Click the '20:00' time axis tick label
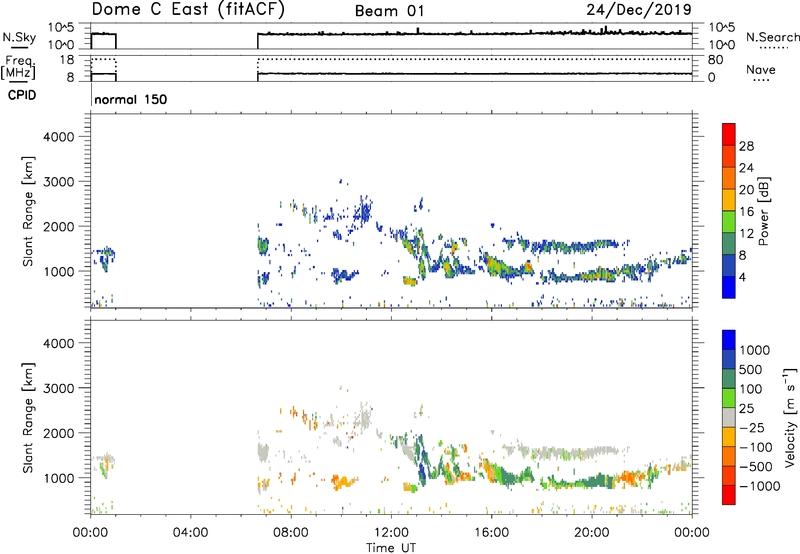The height and width of the screenshot is (554, 800). (591, 533)
